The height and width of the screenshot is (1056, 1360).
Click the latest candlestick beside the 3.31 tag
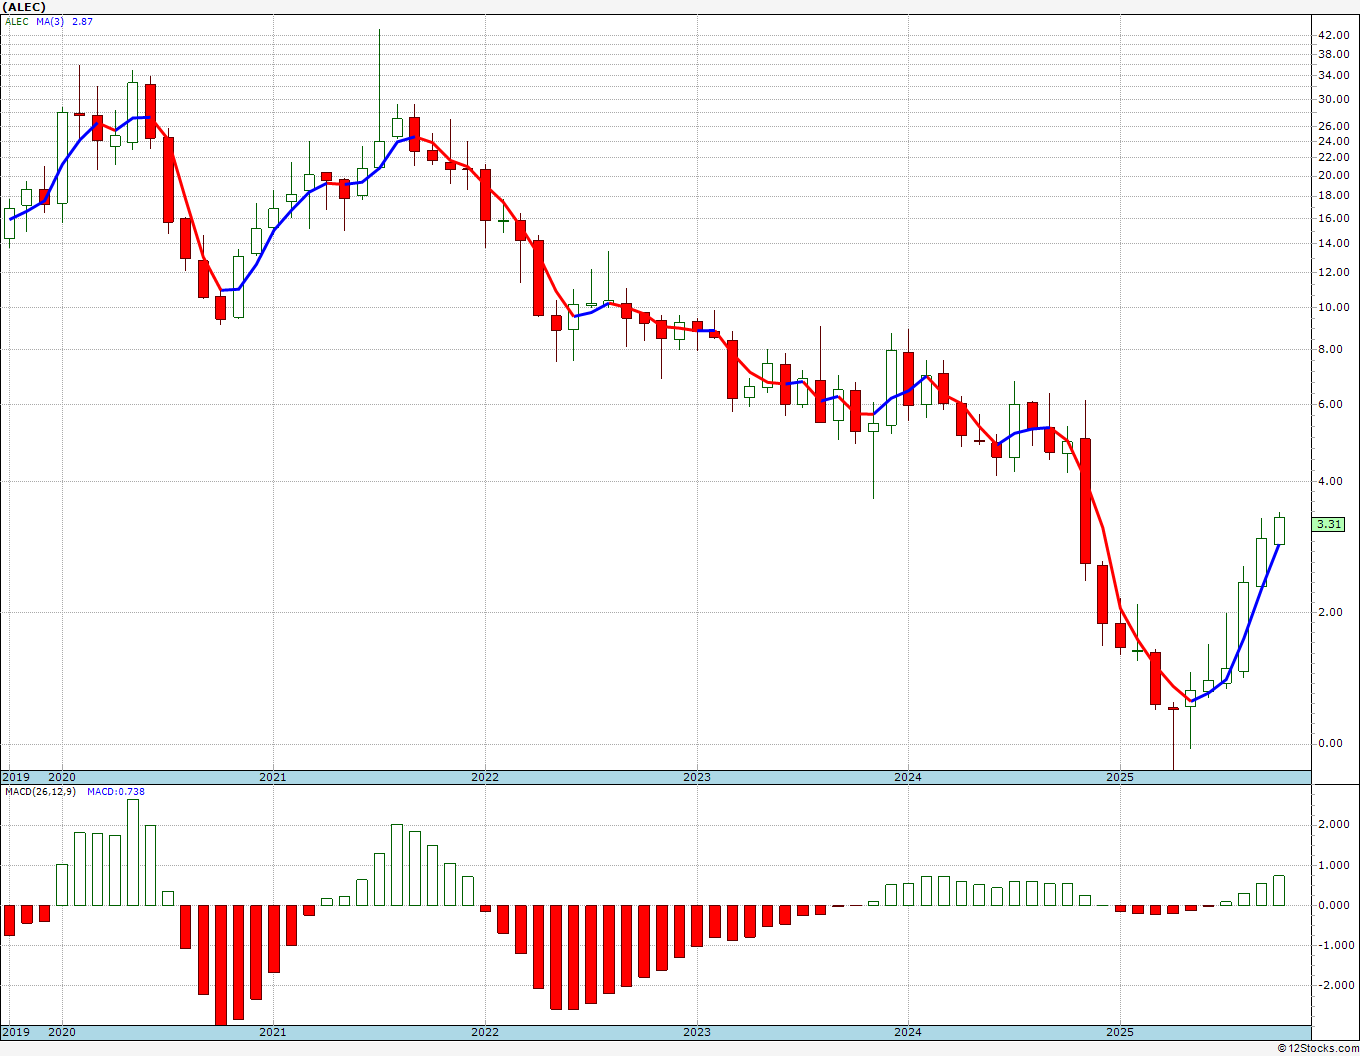click(x=1279, y=530)
